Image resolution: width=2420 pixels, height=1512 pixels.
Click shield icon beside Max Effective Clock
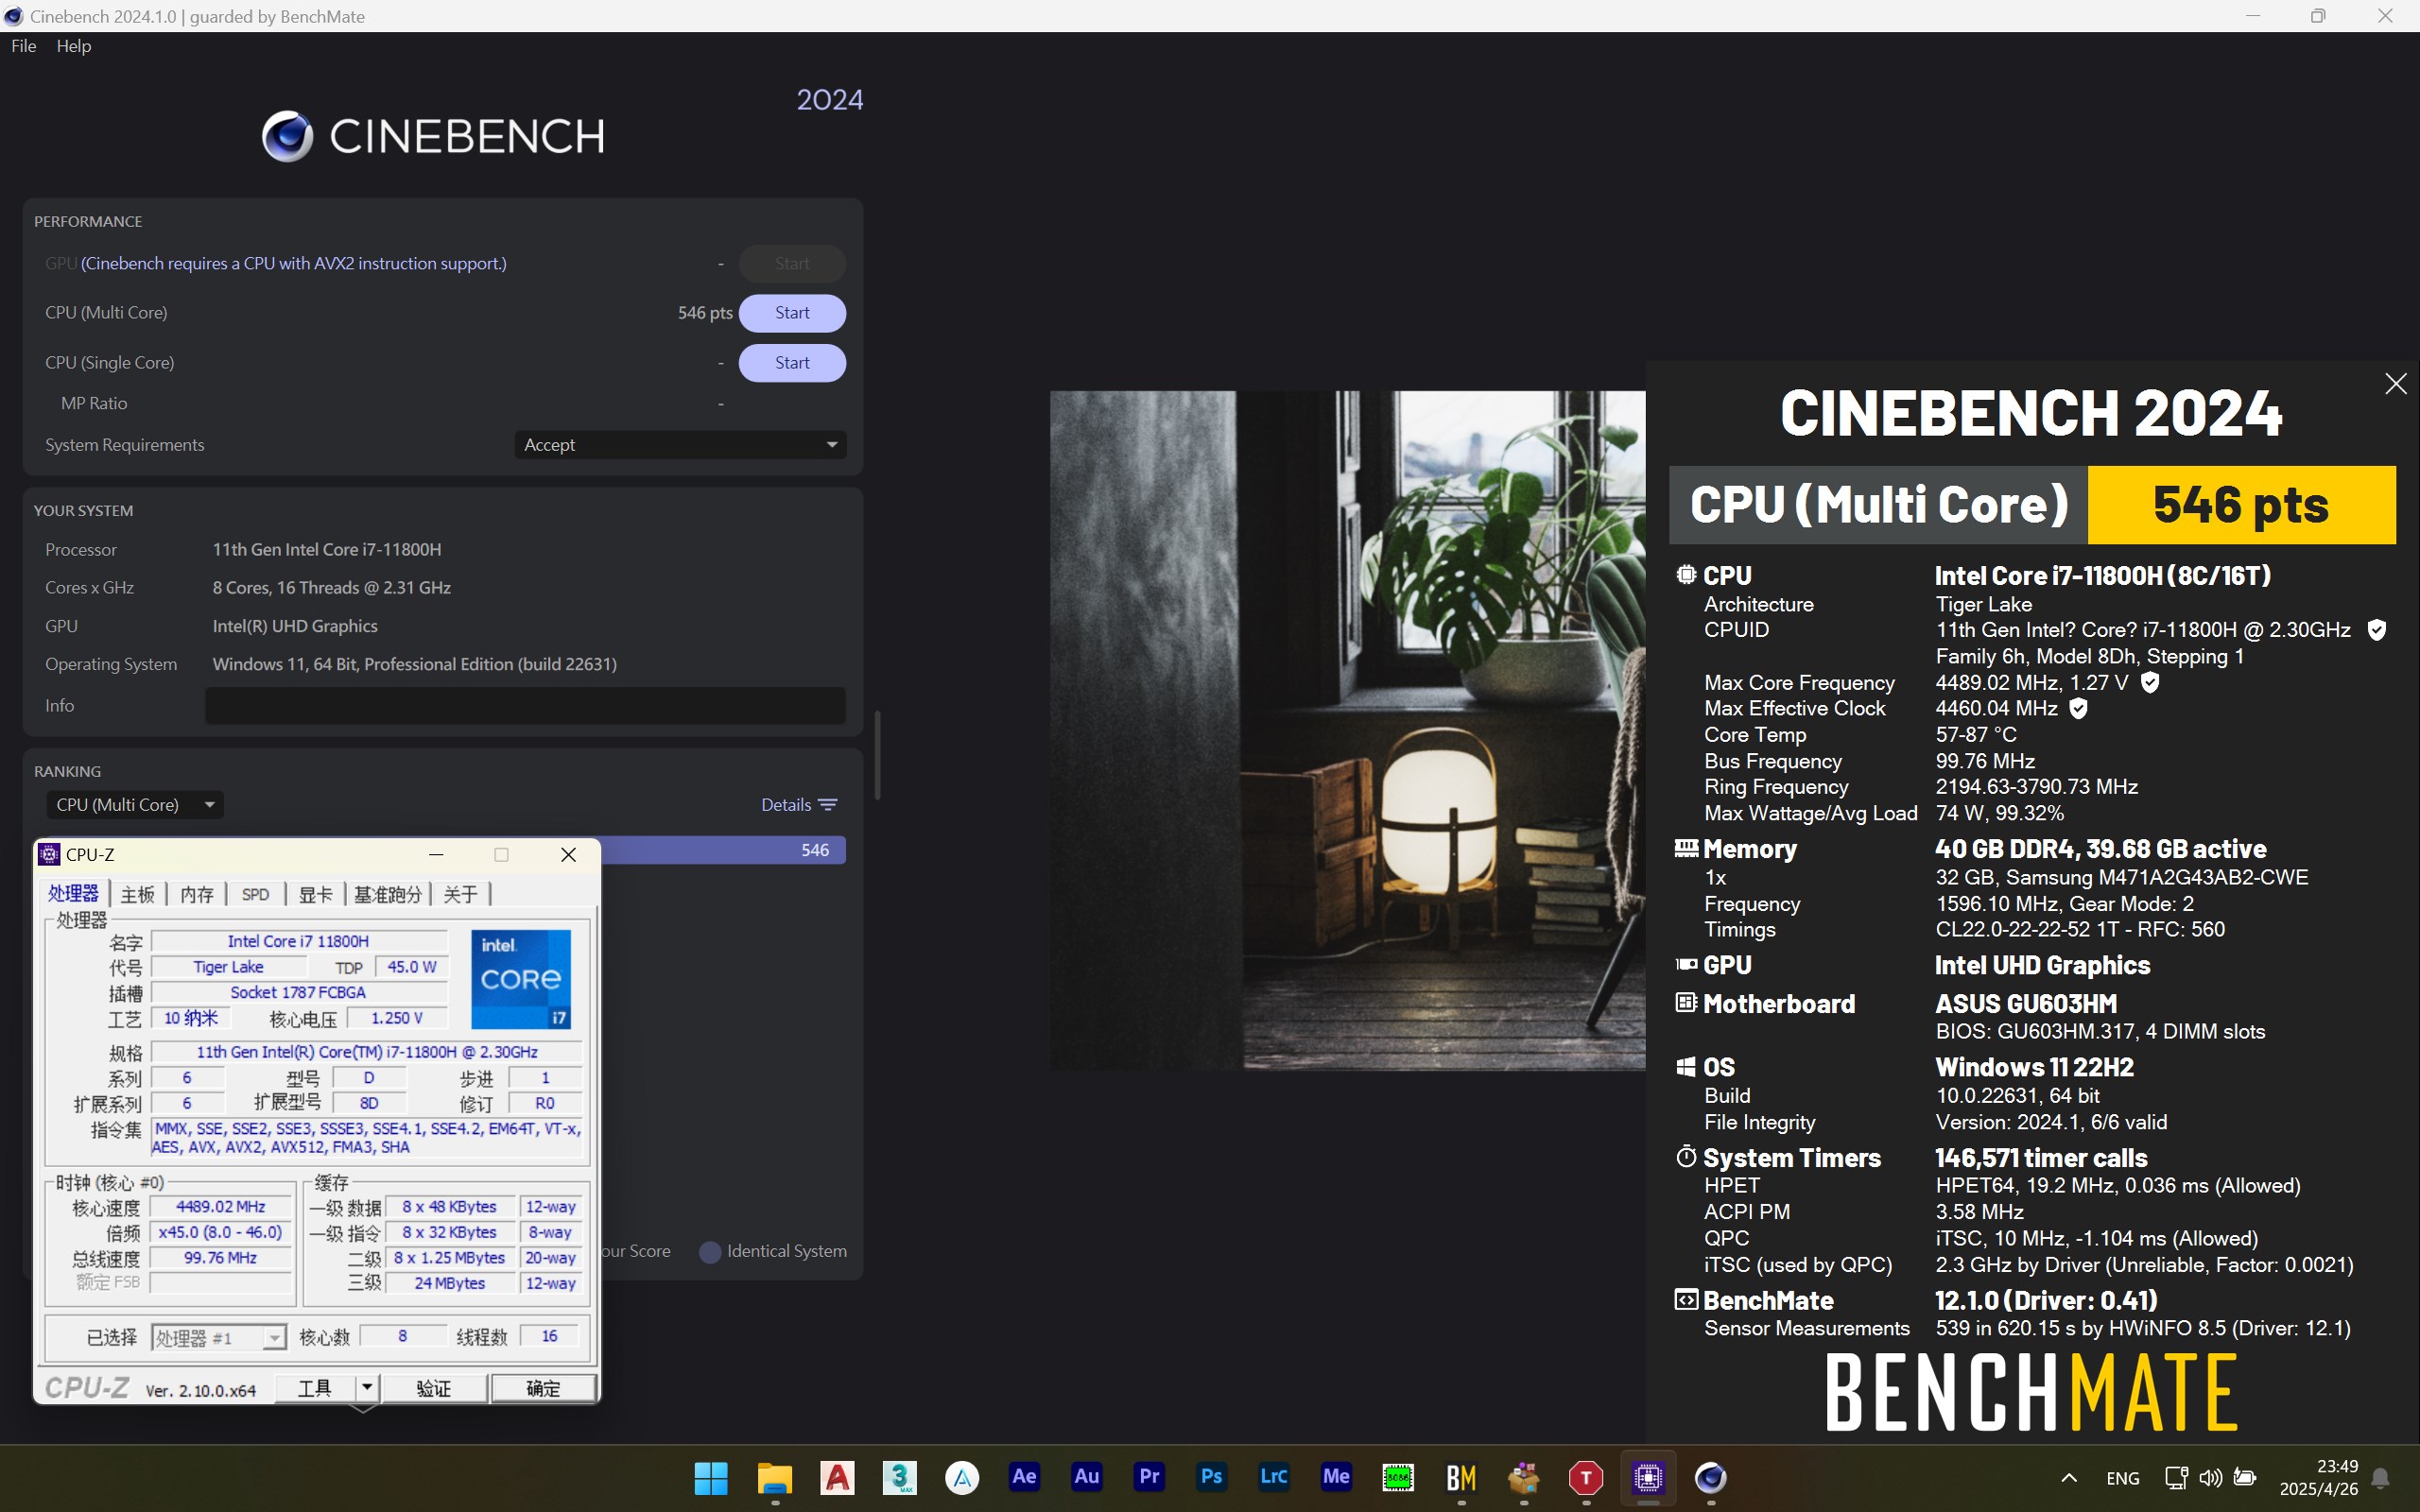point(2078,708)
